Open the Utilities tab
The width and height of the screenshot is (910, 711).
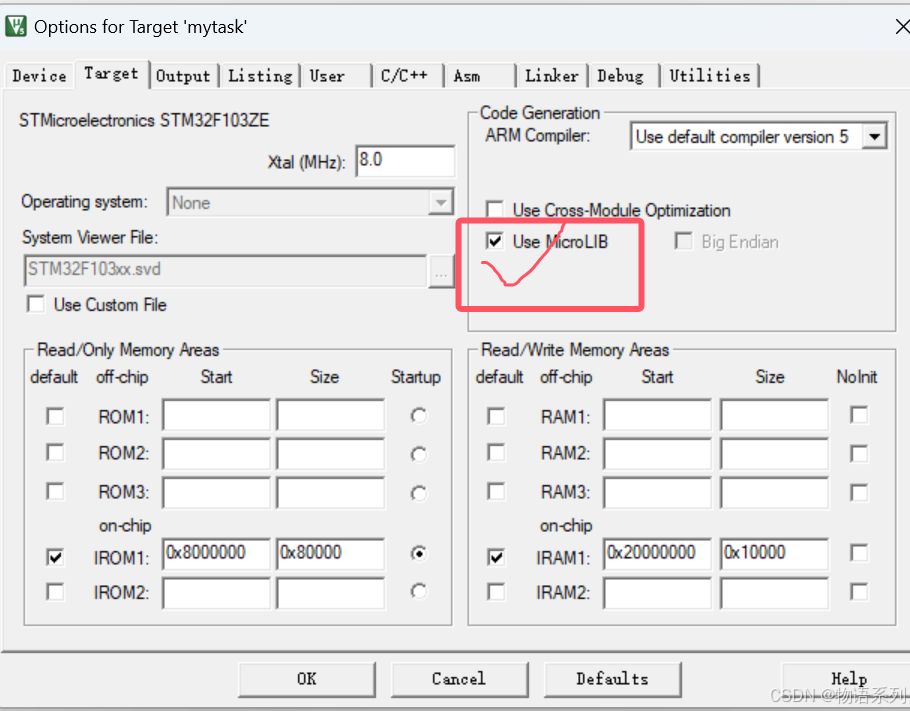pos(710,76)
